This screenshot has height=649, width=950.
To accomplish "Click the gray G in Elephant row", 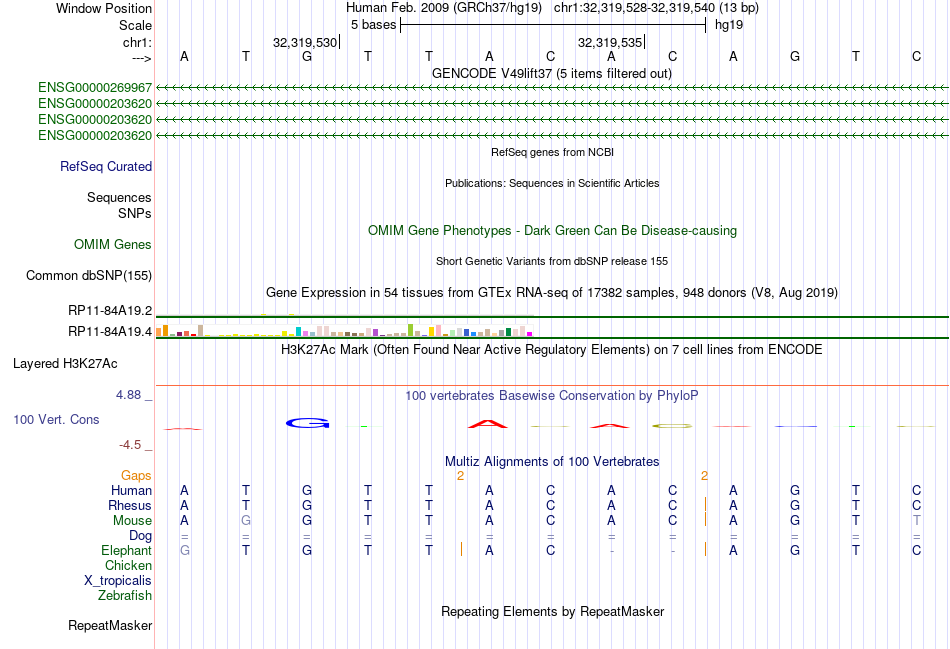I will [185, 551].
